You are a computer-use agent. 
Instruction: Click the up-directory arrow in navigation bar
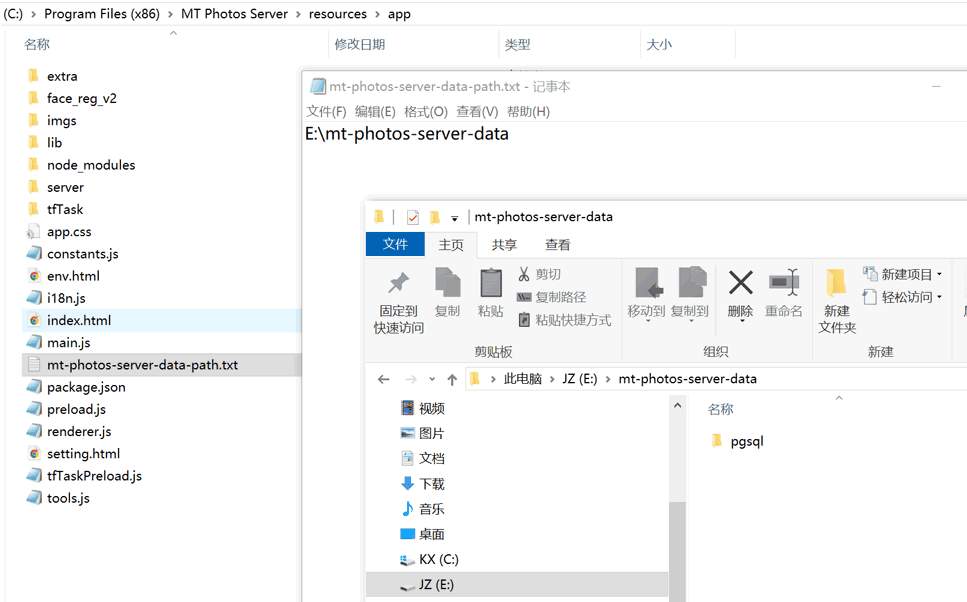pos(452,380)
